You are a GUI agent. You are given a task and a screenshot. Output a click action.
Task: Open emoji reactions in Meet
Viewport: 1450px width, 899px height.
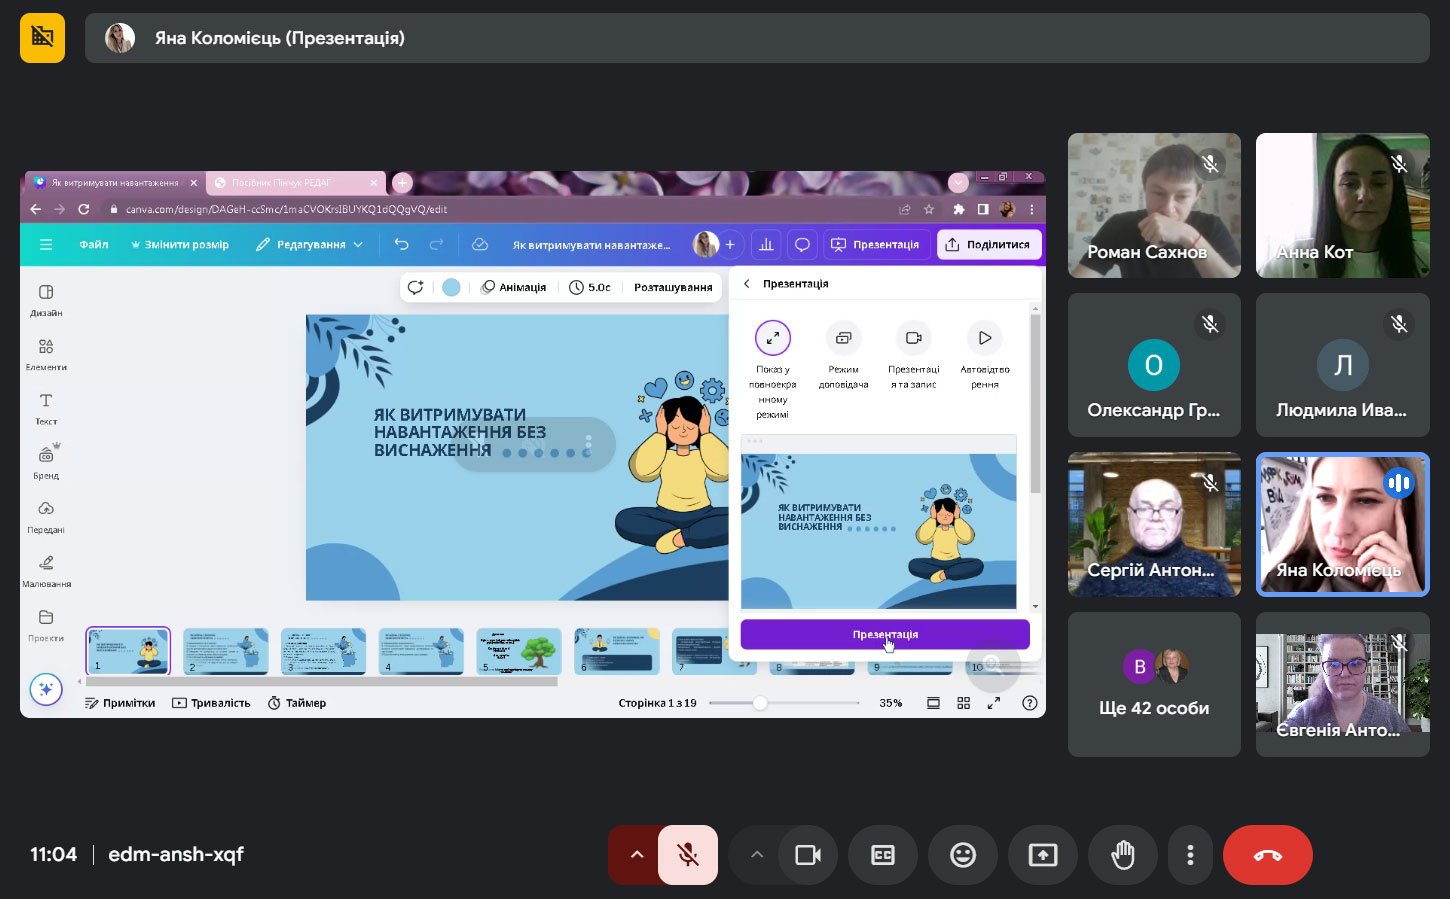coord(963,855)
